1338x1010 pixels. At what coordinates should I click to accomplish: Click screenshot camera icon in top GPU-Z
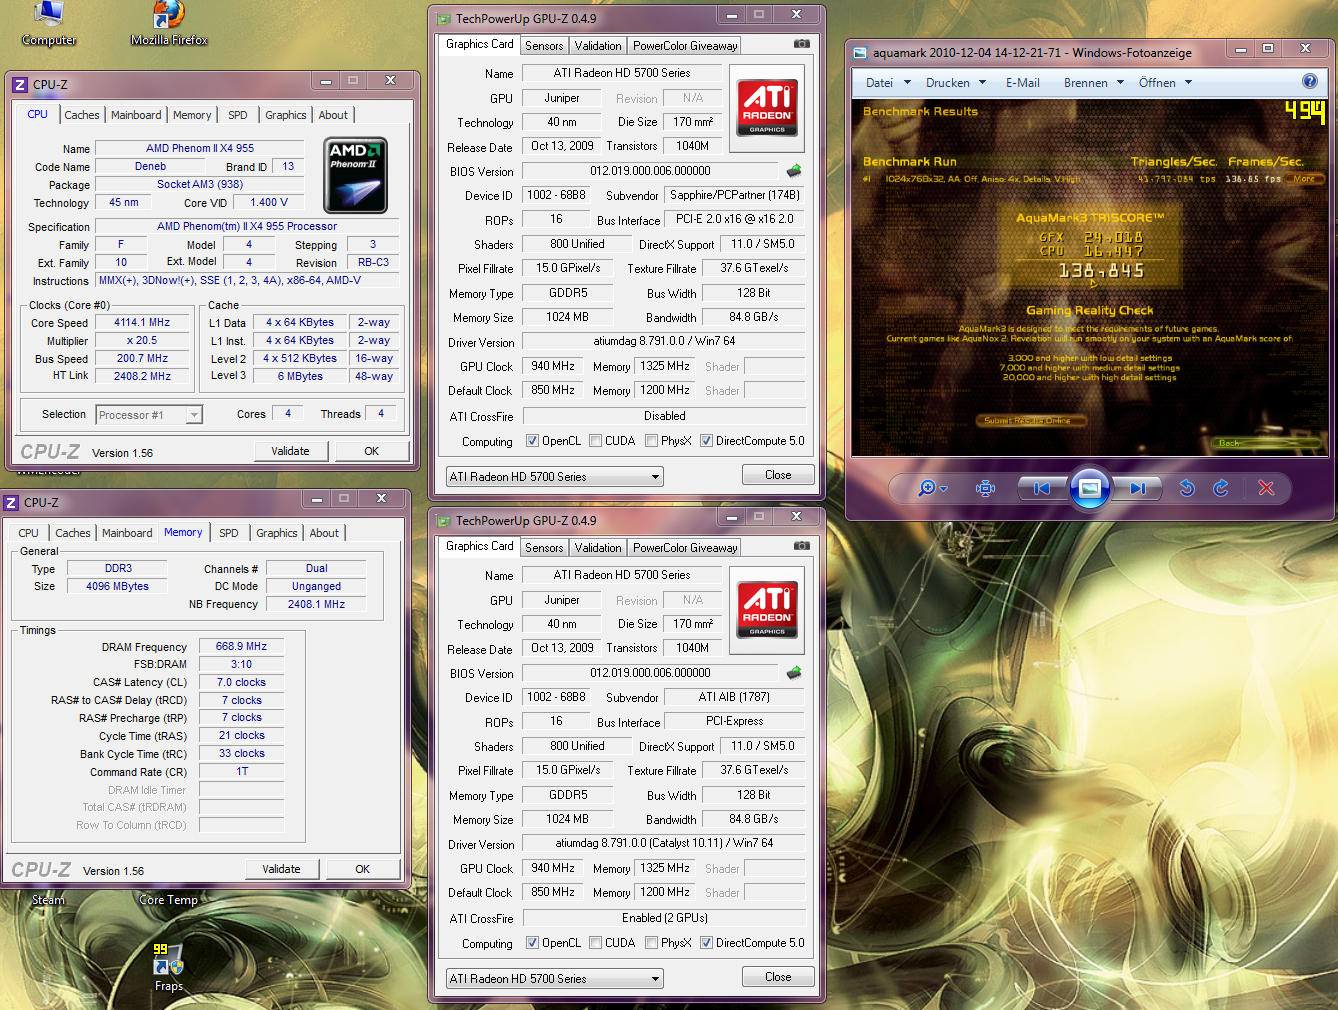pos(801,44)
